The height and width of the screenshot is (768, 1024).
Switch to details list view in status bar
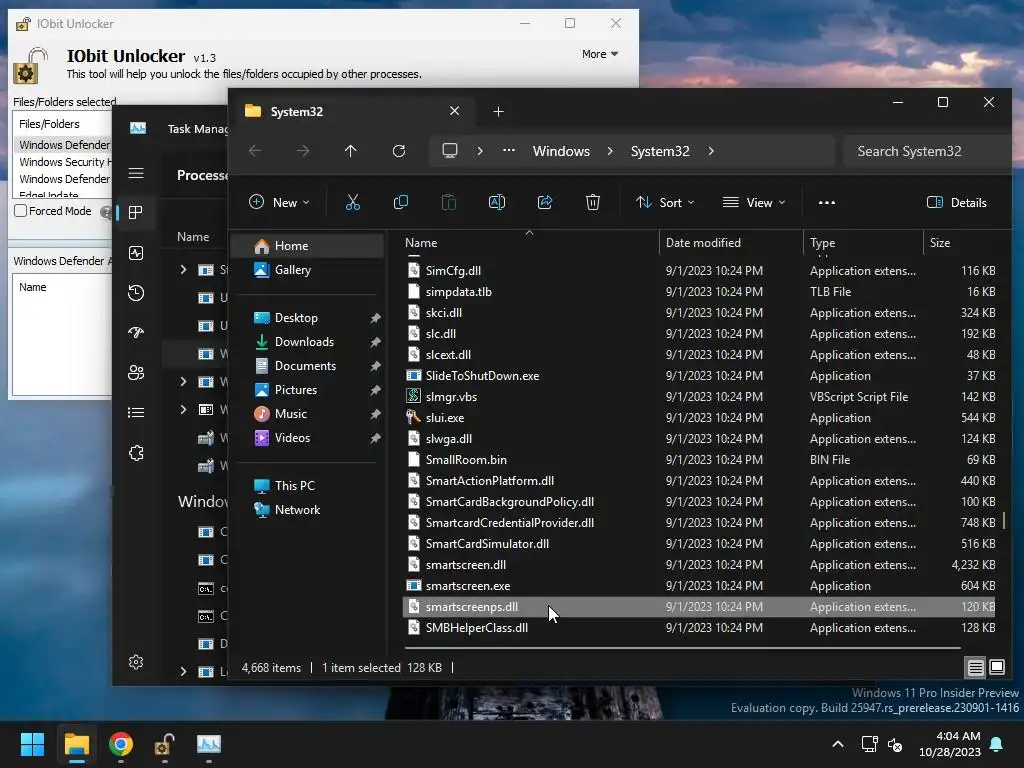(x=976, y=667)
